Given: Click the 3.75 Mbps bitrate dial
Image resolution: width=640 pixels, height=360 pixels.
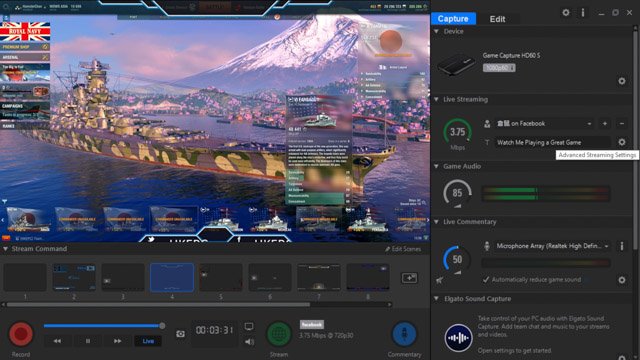Looking at the screenshot, I should (x=457, y=132).
